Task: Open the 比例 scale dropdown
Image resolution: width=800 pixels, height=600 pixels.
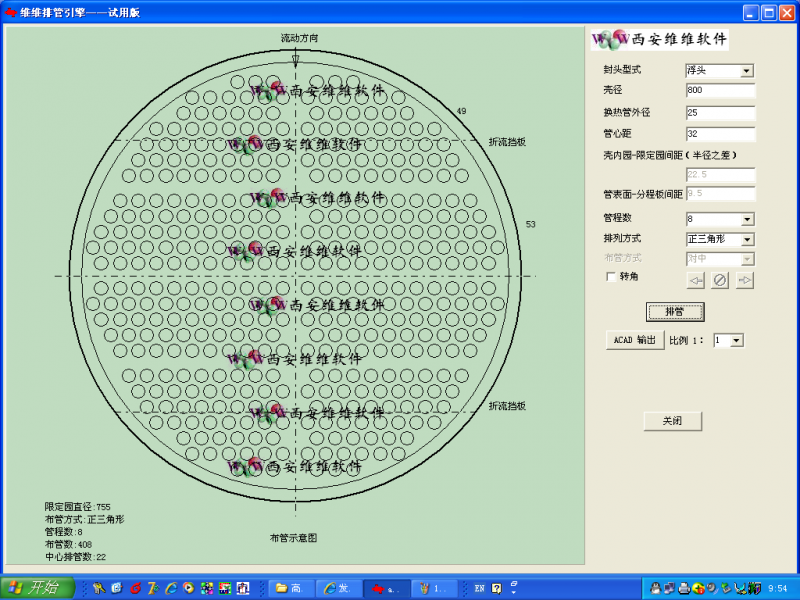Action: coord(736,340)
